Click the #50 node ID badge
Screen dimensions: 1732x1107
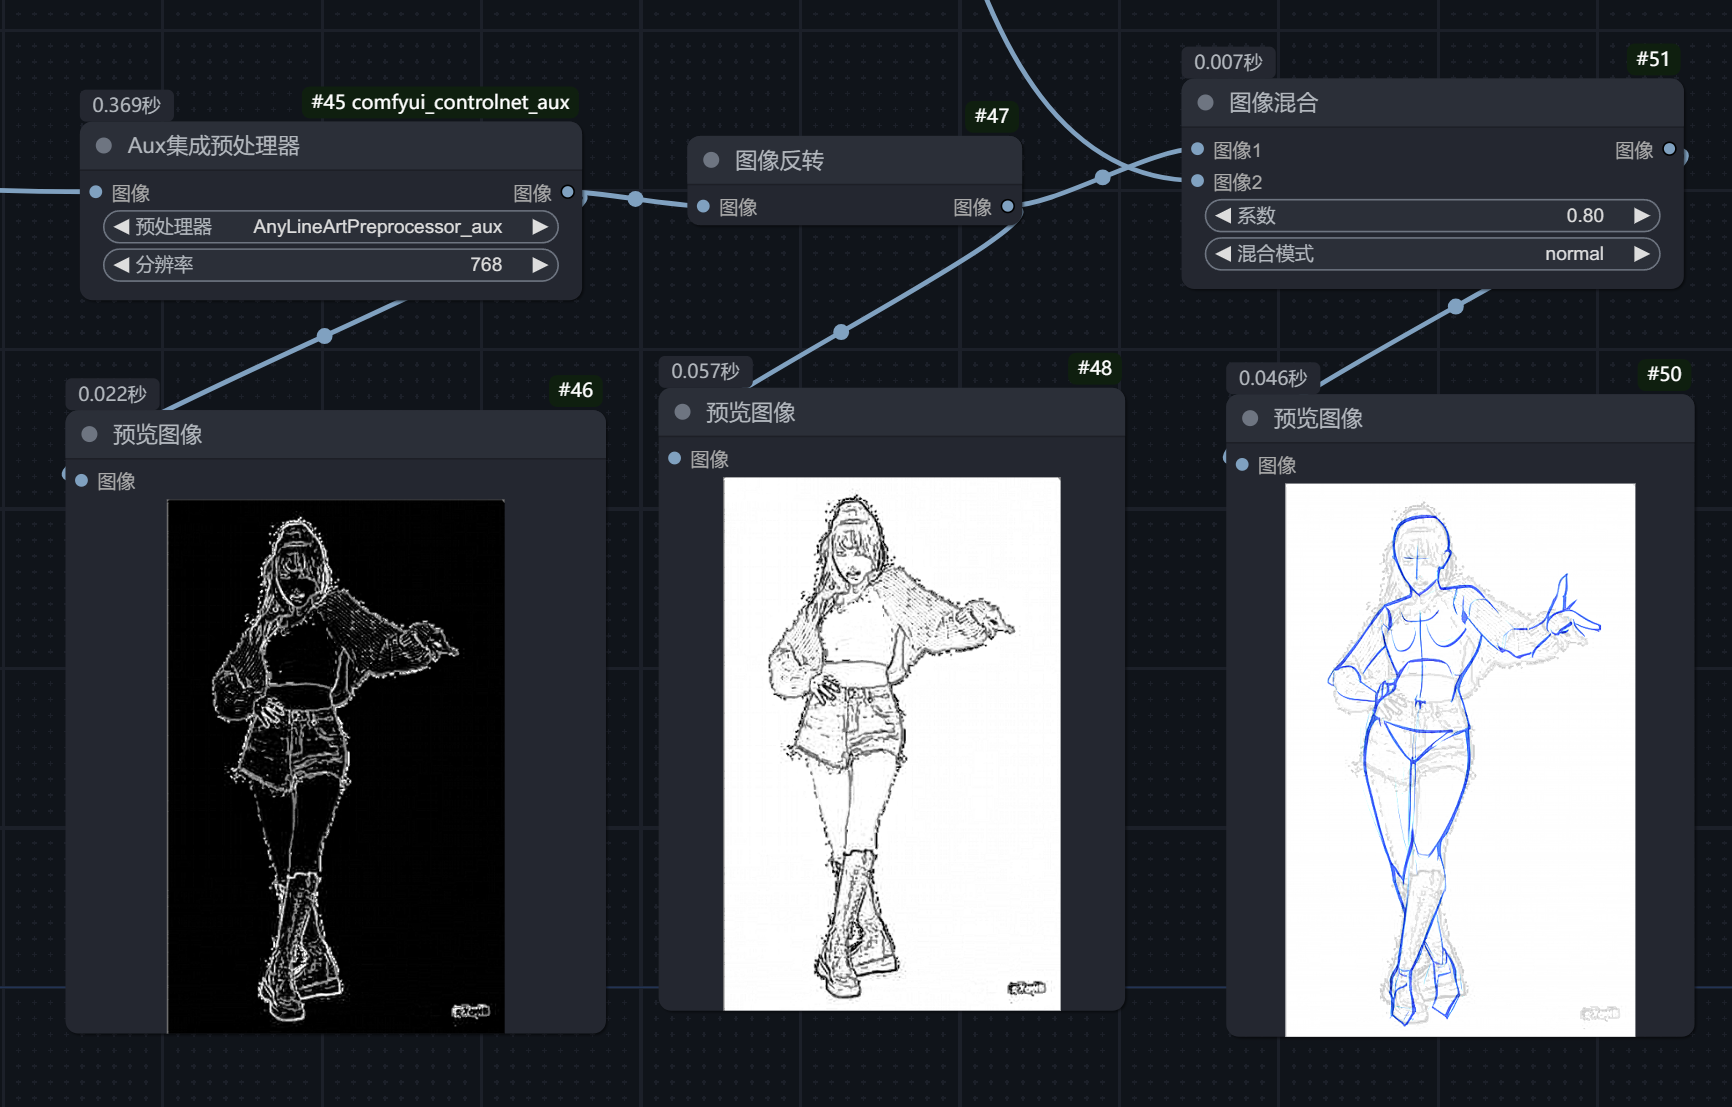click(x=1664, y=374)
